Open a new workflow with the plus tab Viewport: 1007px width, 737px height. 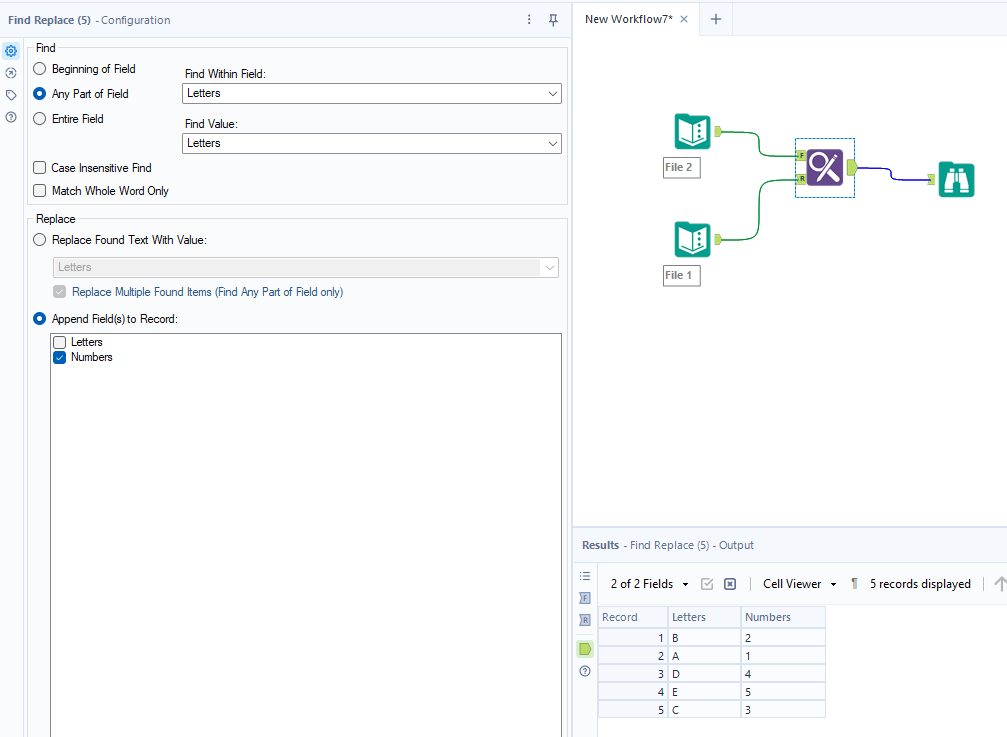coord(716,18)
